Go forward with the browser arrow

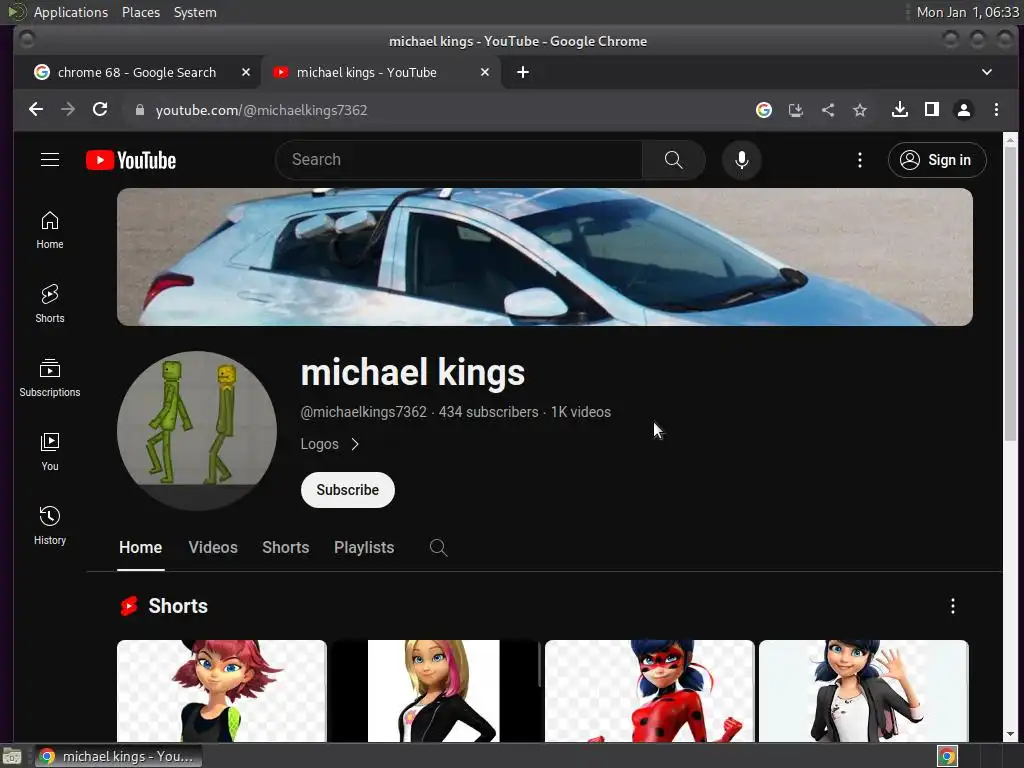(68, 110)
